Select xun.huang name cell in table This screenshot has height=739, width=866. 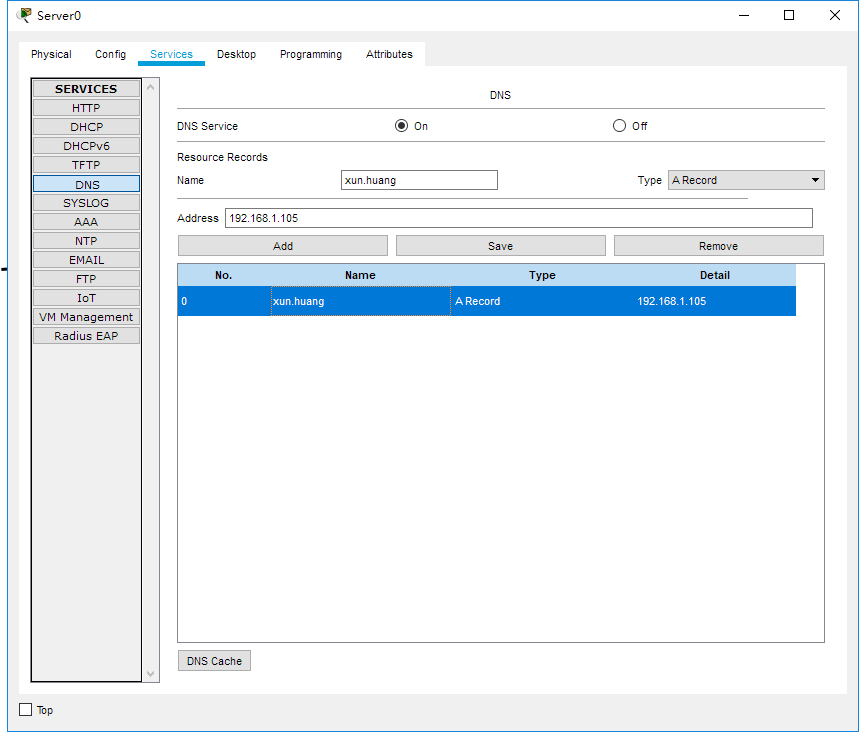(361, 301)
